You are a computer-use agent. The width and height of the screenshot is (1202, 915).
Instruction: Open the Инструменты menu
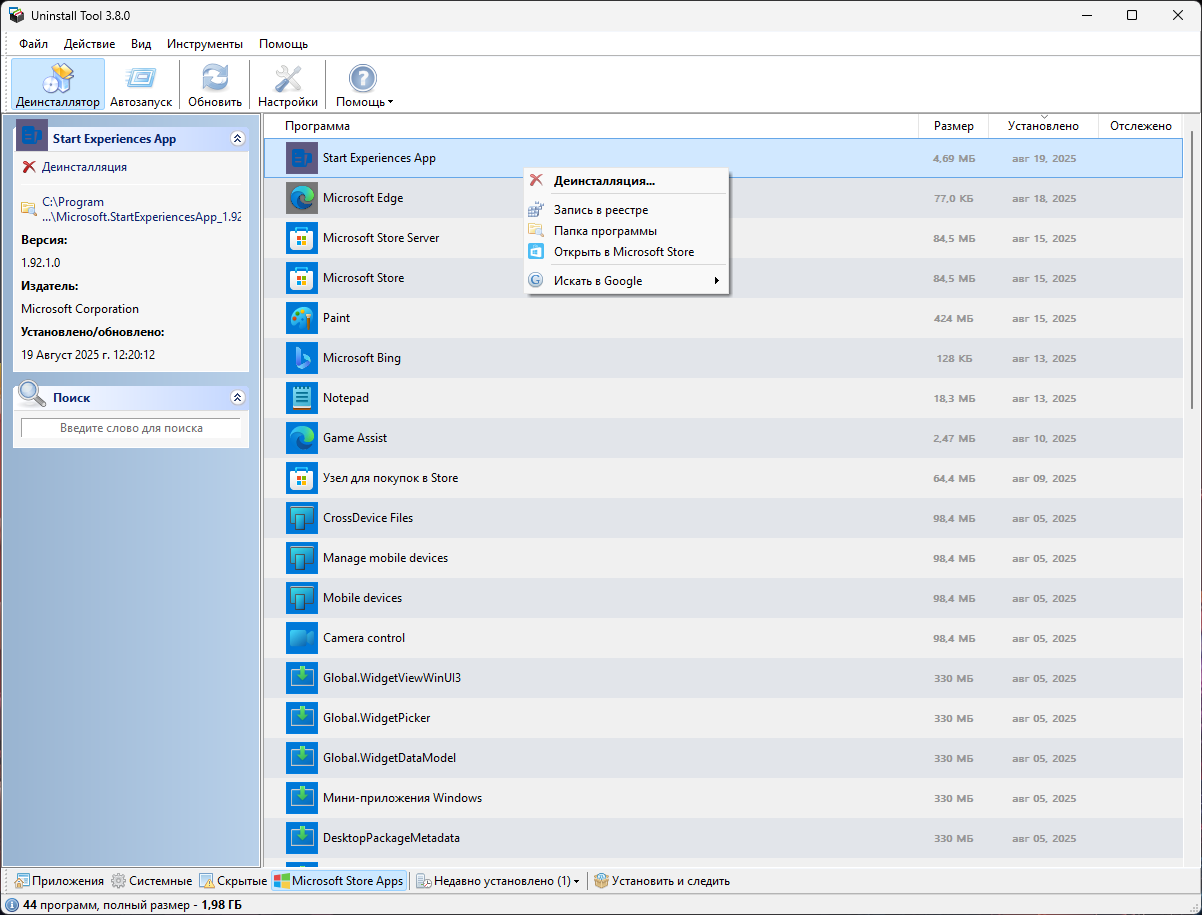205,44
